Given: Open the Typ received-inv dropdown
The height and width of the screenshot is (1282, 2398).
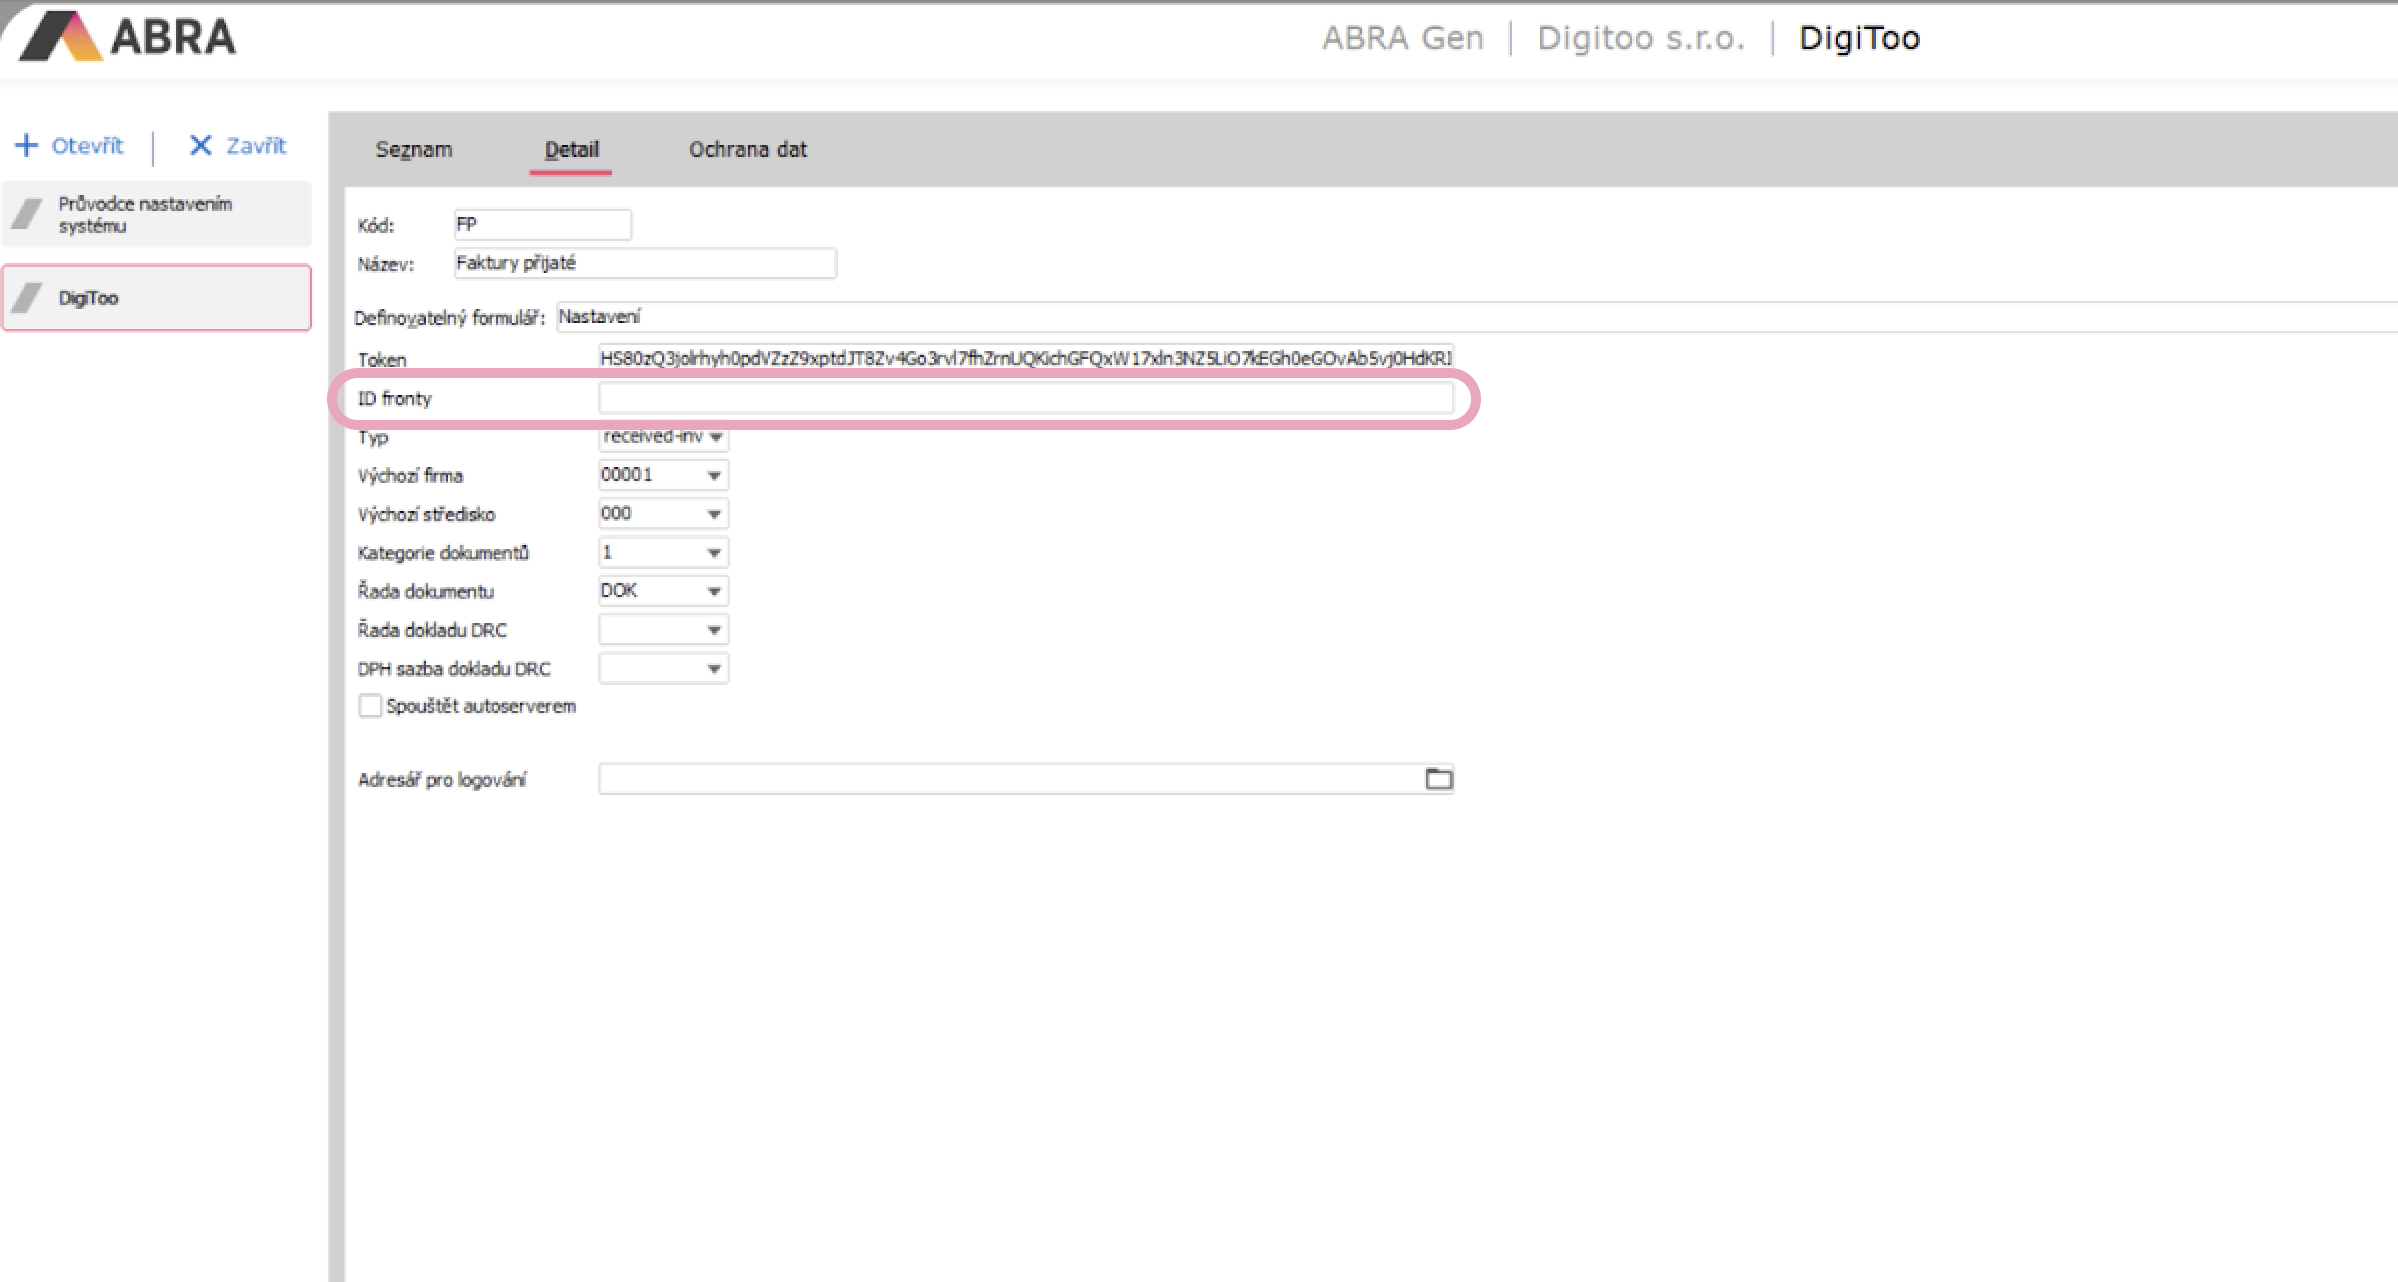Looking at the screenshot, I should (x=716, y=437).
